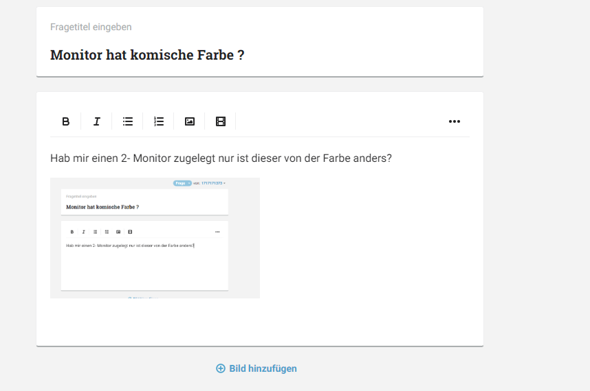Insert a video via film icon

(x=220, y=121)
